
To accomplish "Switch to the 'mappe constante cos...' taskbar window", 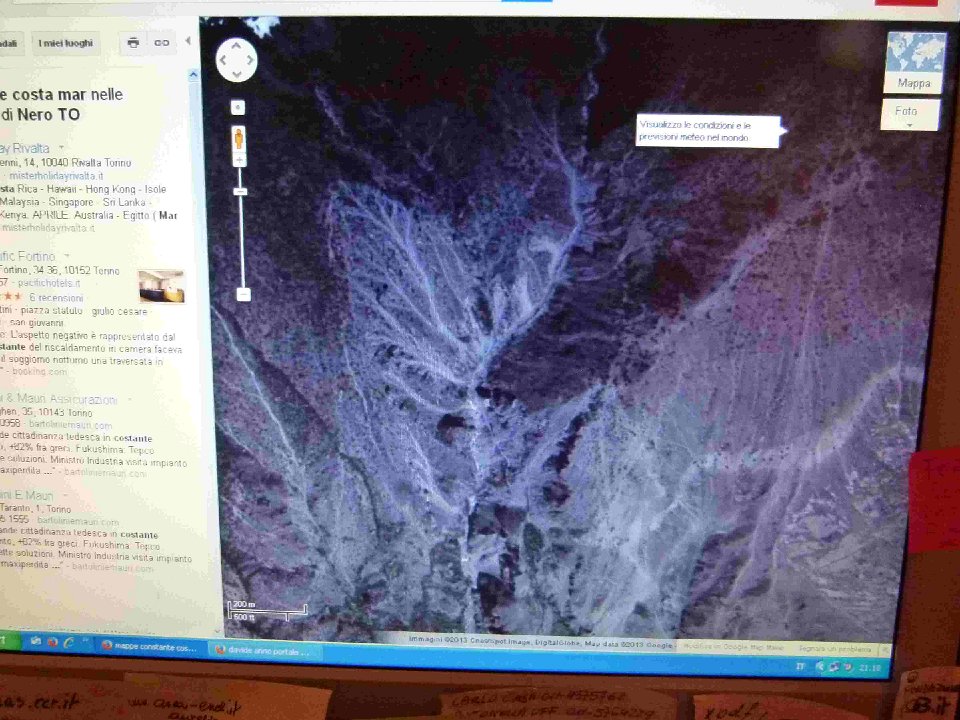I will pos(151,646).
